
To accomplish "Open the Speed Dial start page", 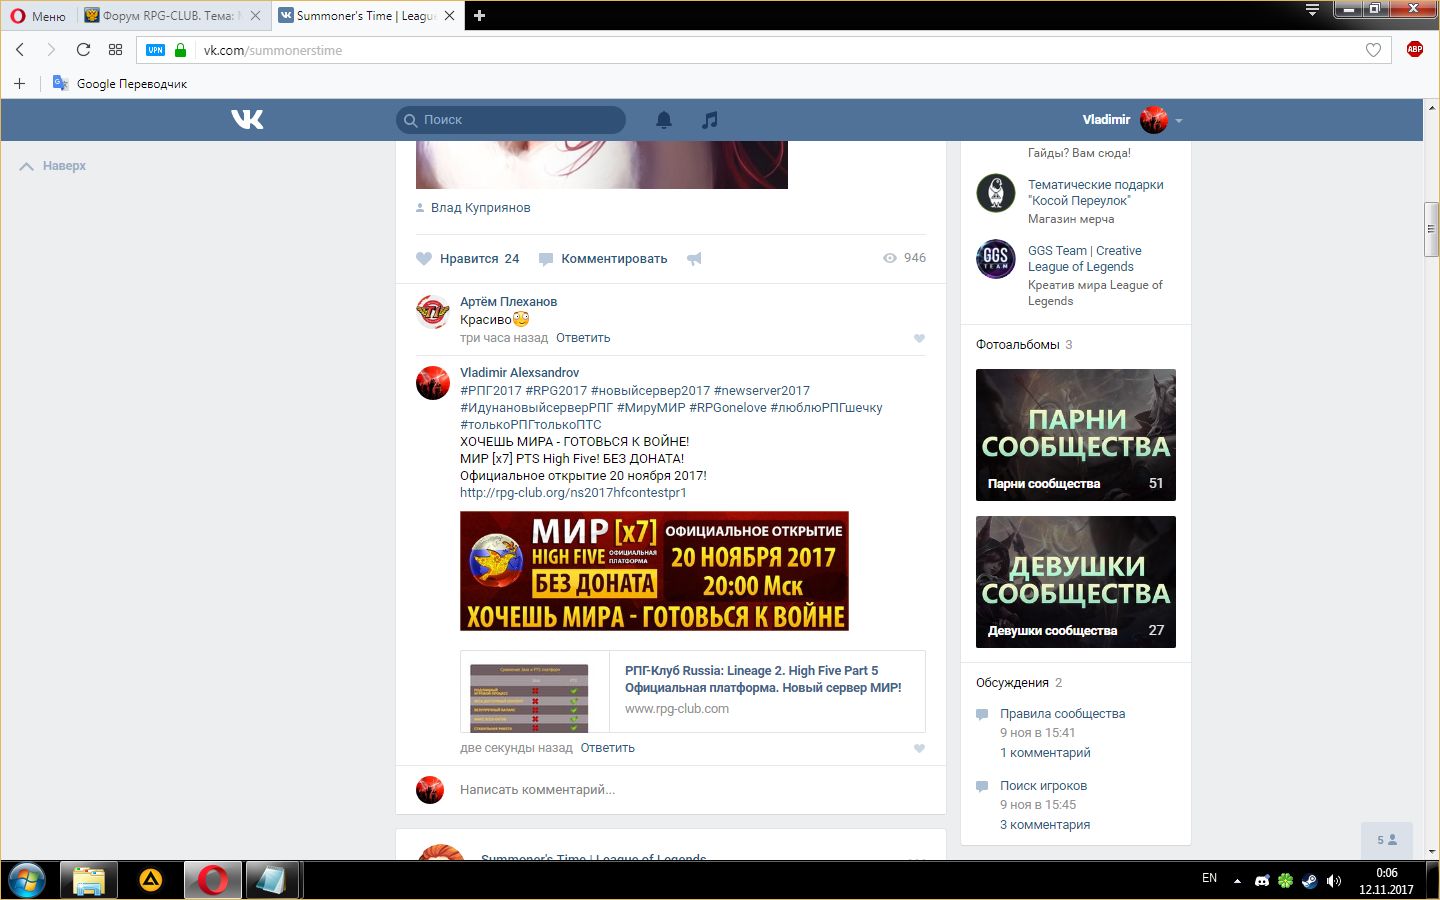I will click(x=115, y=50).
